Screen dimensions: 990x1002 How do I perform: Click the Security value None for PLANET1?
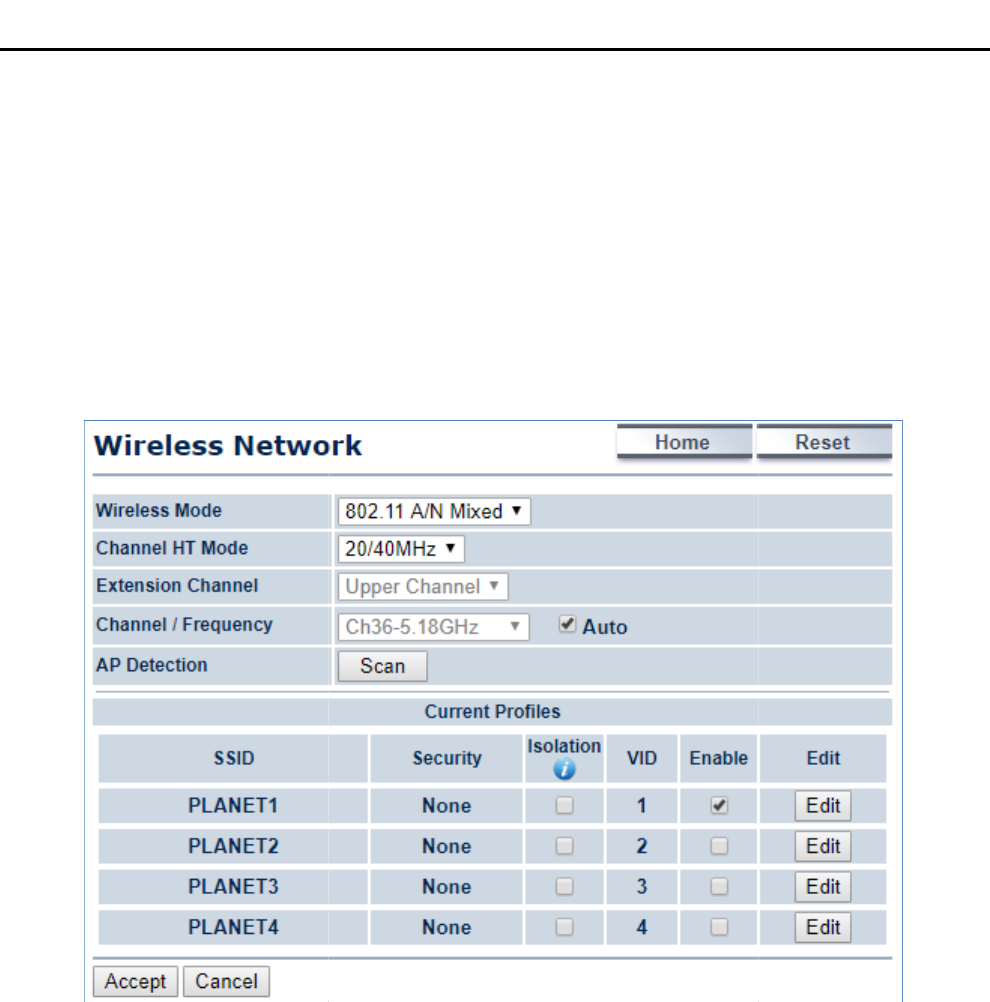[x=446, y=805]
